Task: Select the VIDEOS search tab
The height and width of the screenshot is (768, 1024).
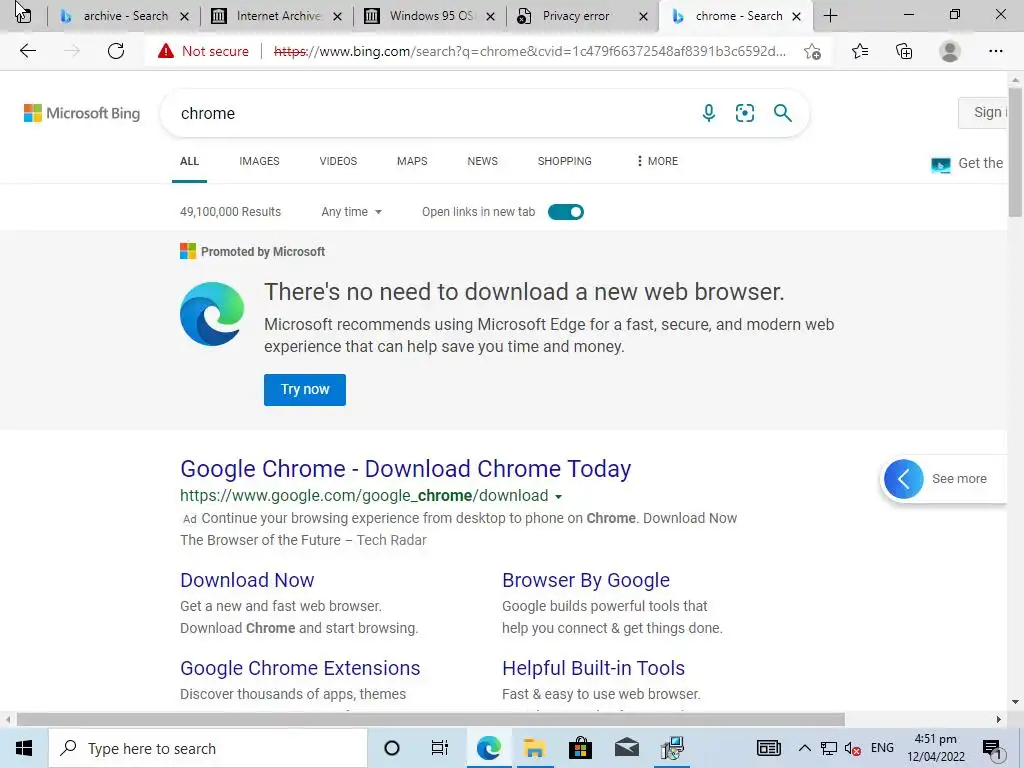Action: pyautogui.click(x=338, y=161)
